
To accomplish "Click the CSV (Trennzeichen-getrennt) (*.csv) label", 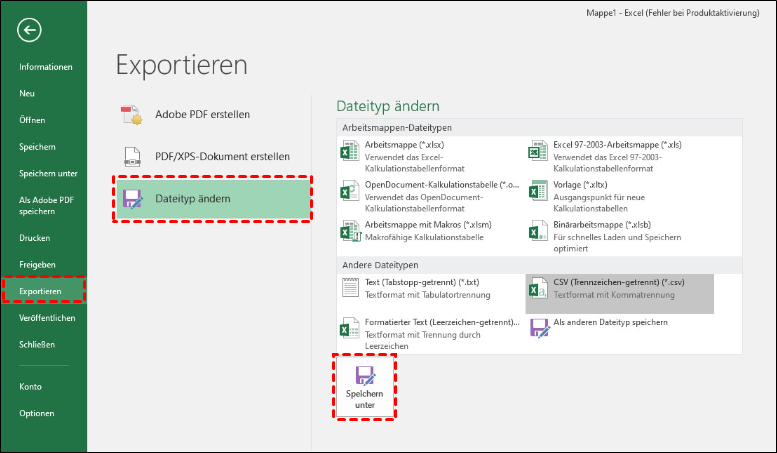I will pyautogui.click(x=619, y=283).
